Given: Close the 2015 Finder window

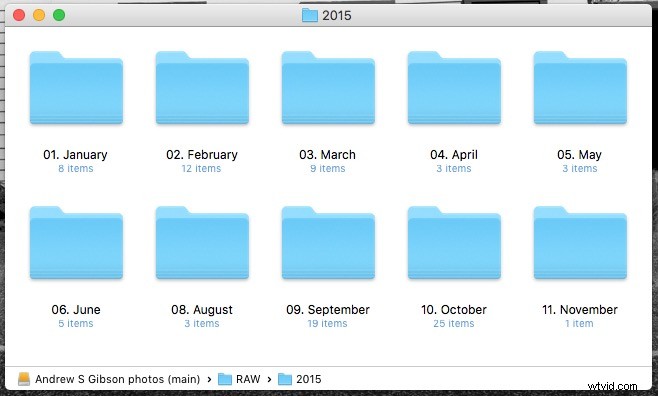Looking at the screenshot, I should click(19, 16).
